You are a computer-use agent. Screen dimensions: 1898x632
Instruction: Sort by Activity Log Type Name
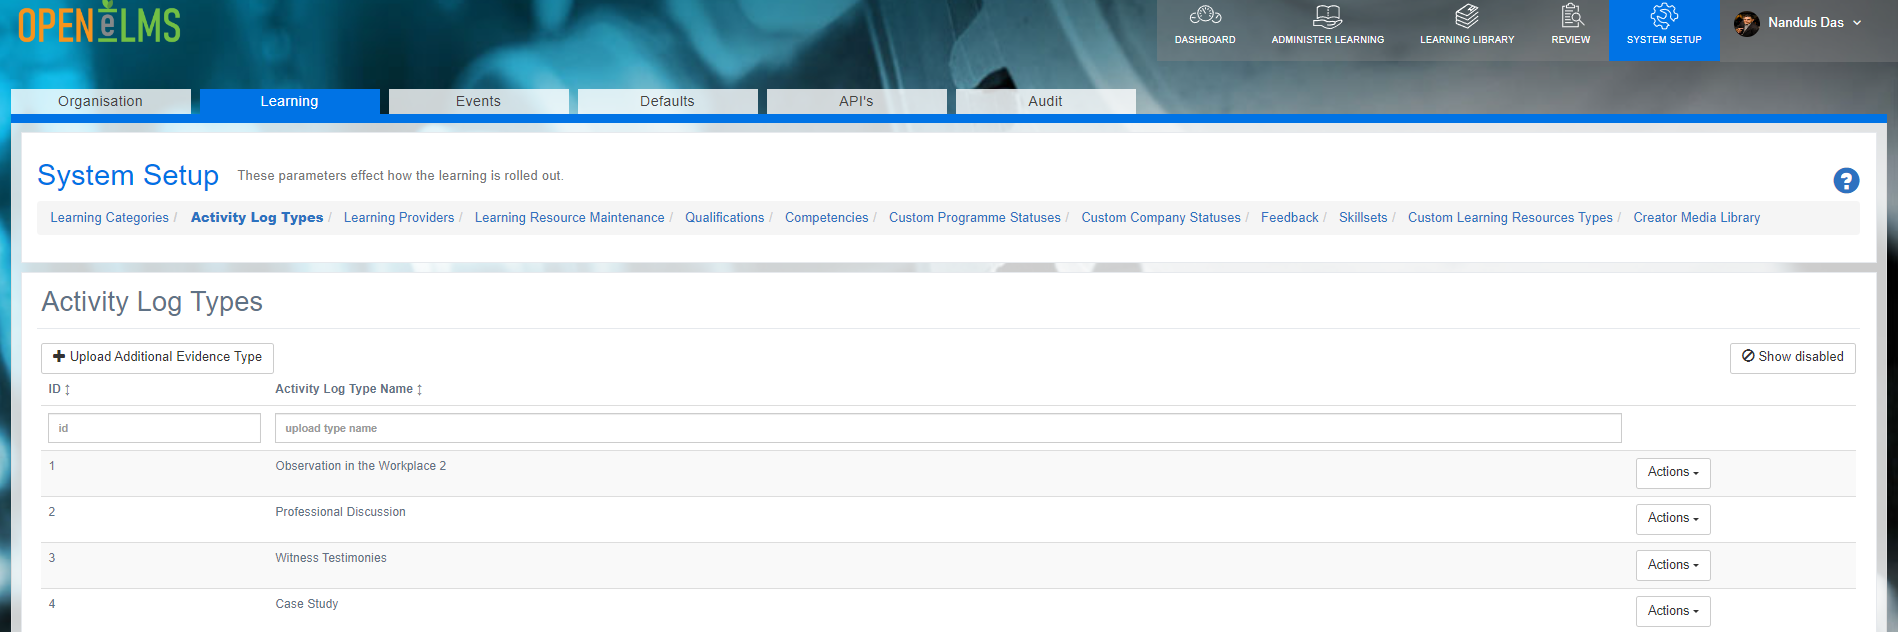pos(349,389)
